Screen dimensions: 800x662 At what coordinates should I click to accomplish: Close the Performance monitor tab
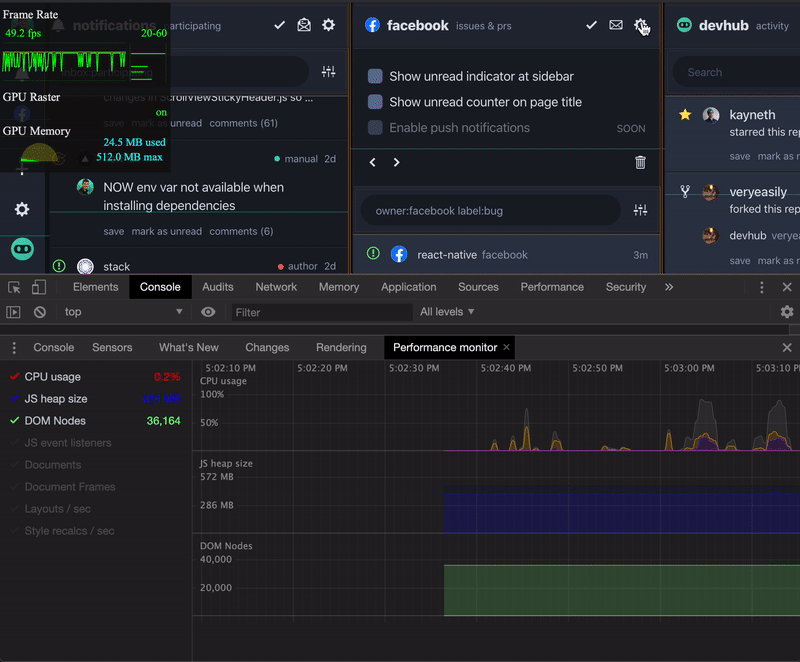coord(506,347)
